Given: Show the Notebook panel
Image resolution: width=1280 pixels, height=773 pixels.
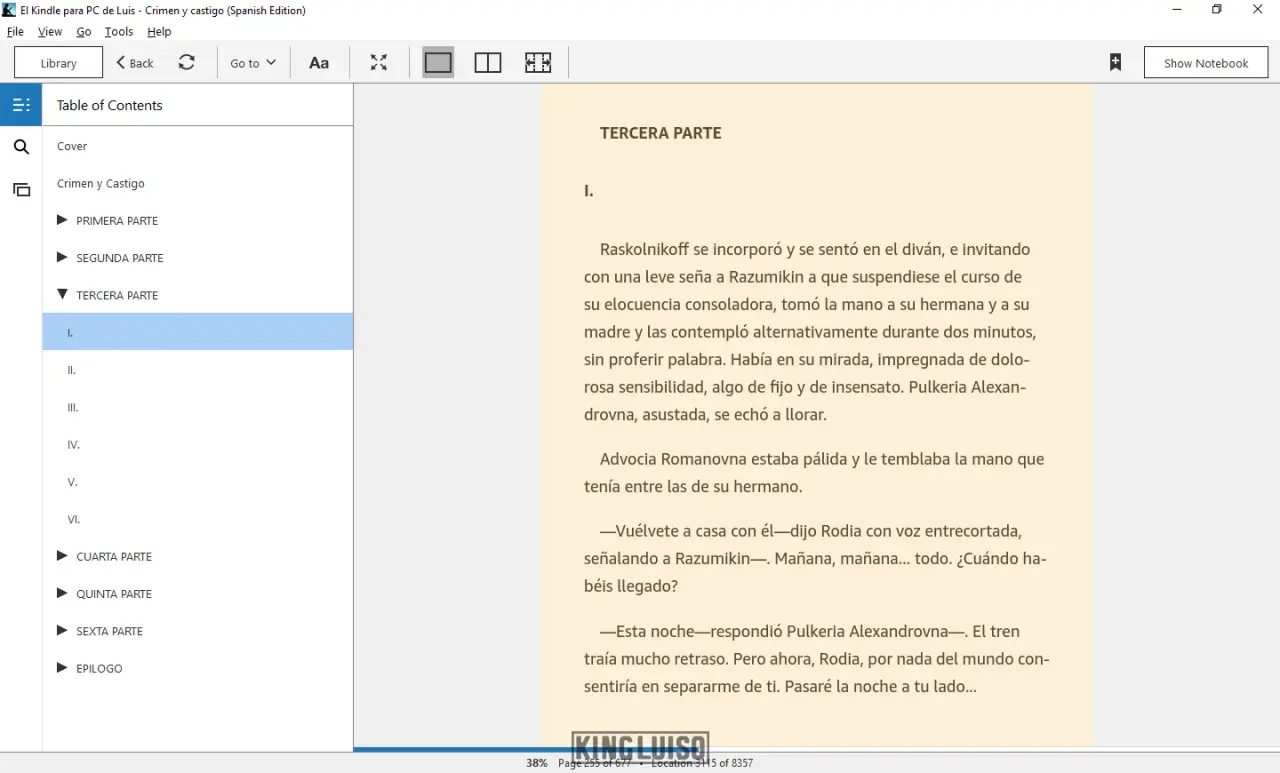Looking at the screenshot, I should [1206, 63].
